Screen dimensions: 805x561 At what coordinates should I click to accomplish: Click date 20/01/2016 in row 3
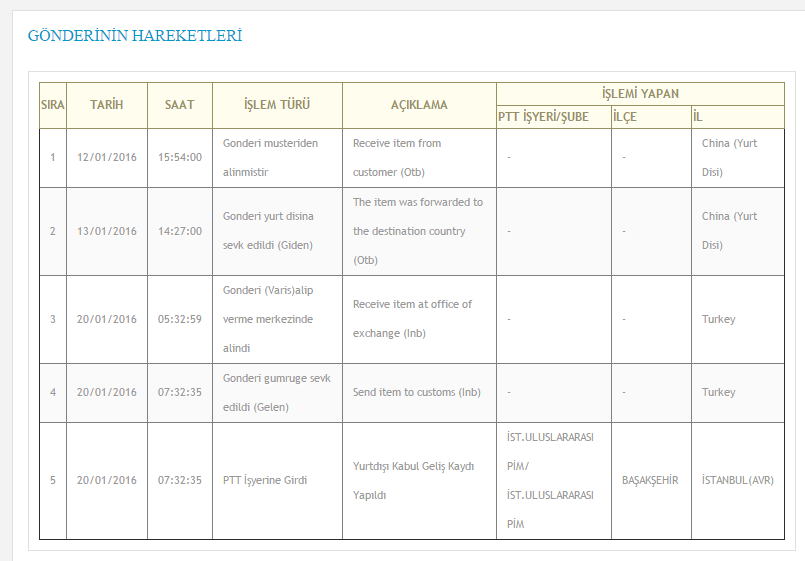point(107,319)
